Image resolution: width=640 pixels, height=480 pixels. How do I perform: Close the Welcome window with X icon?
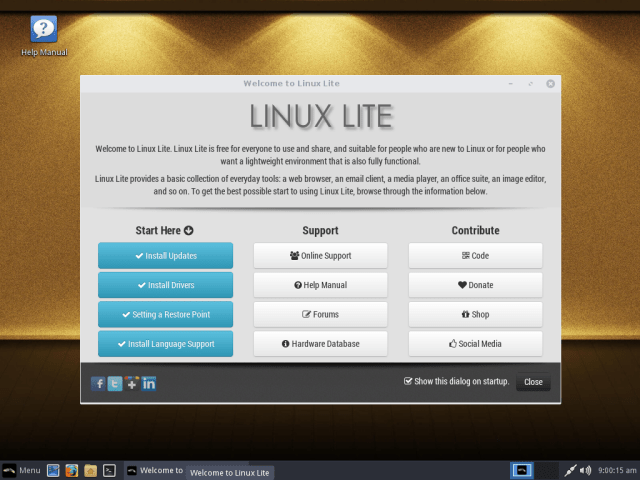551,84
